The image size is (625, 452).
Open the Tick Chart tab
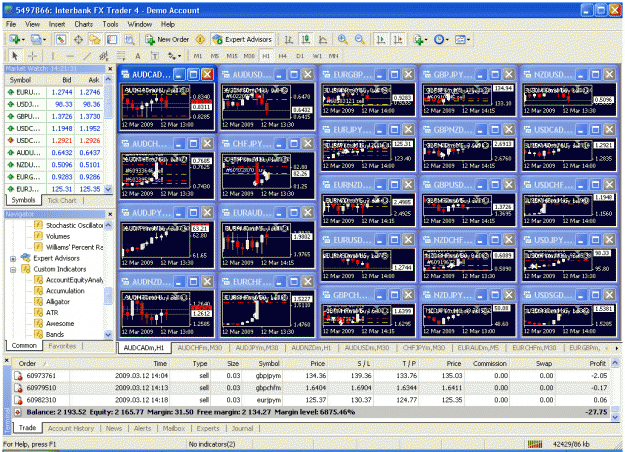62,200
